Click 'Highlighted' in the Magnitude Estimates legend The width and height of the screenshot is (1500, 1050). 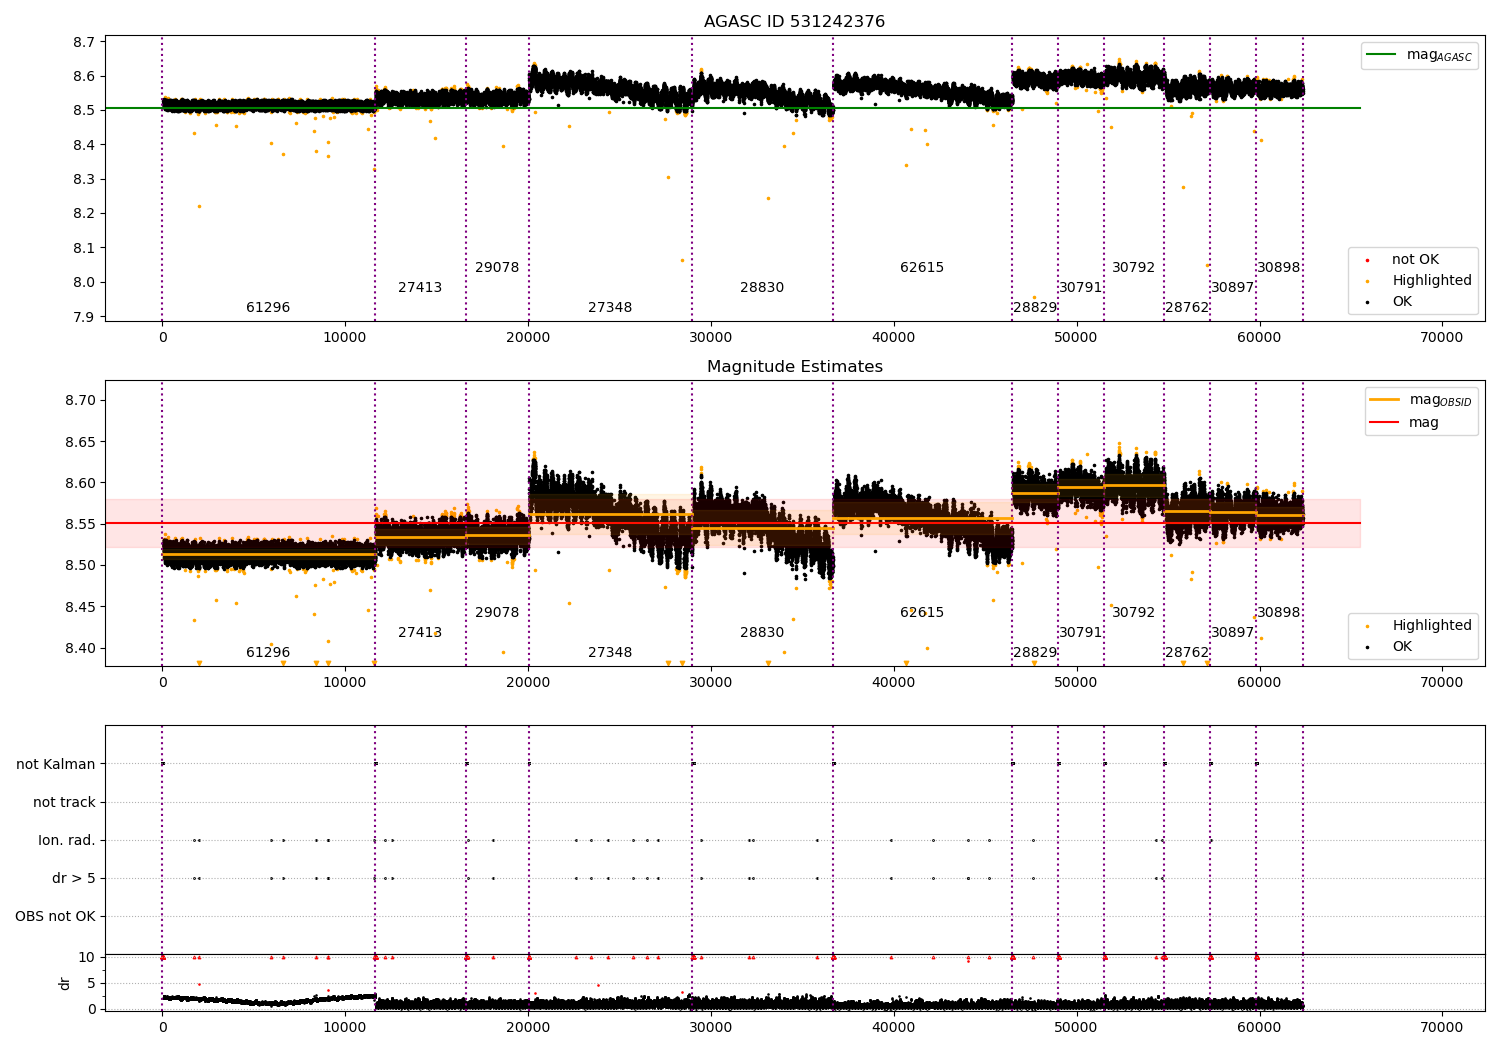pyautogui.click(x=1431, y=625)
